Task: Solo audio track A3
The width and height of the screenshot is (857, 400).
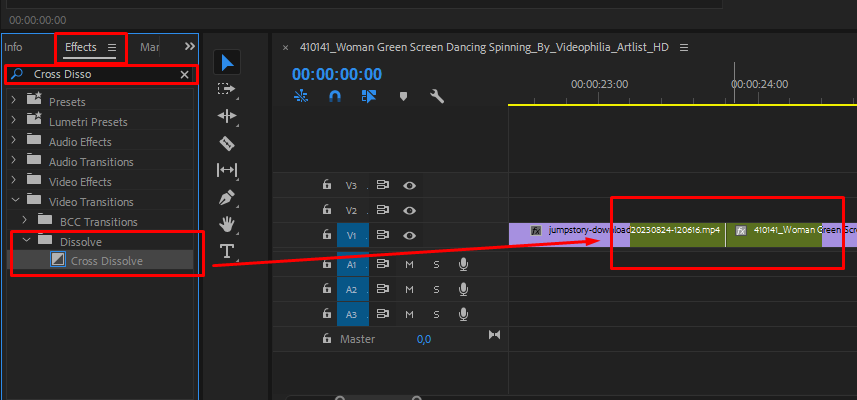Action: (x=436, y=315)
